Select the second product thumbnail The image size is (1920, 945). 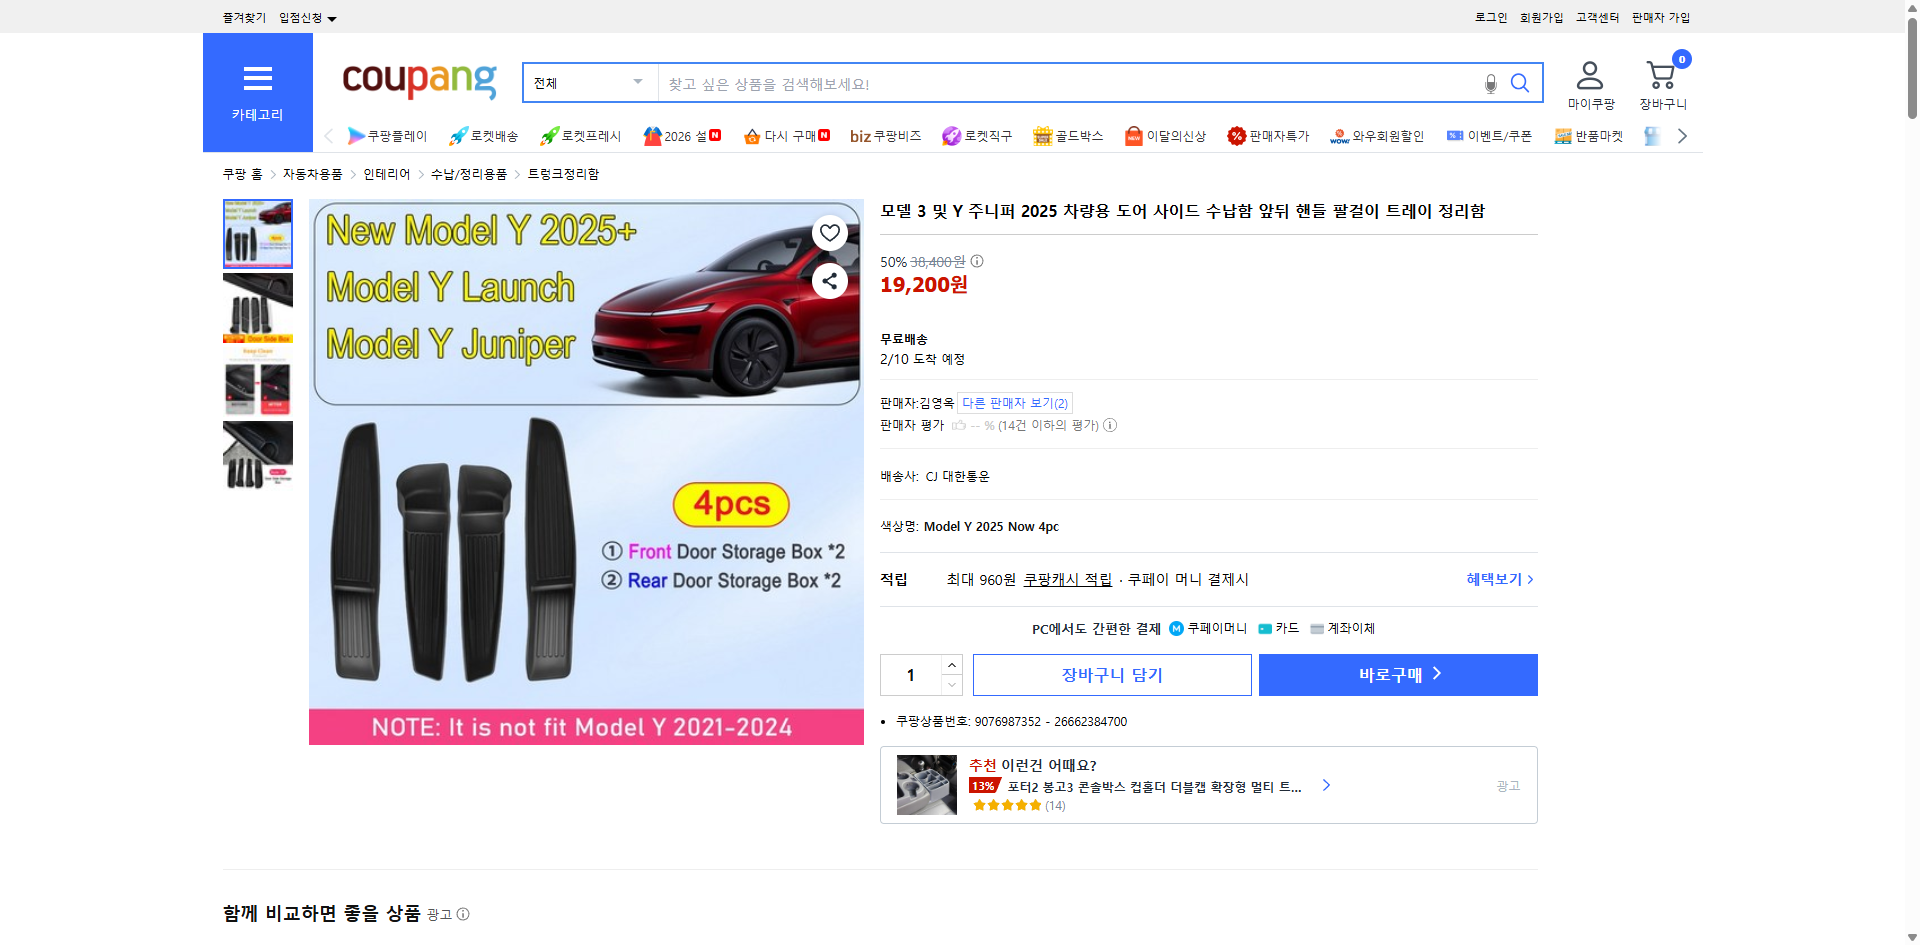pos(257,309)
